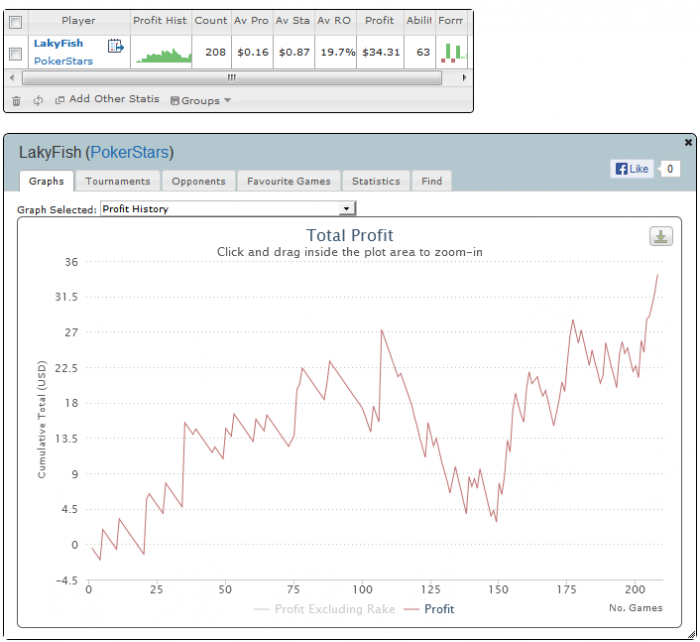Tick the header select-all checkbox
This screenshot has width=700, height=642.
click(x=16, y=22)
